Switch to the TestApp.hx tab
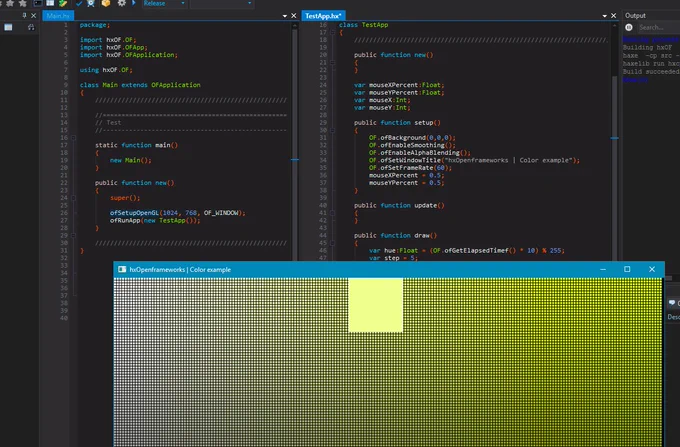The height and width of the screenshot is (447, 680). point(324,16)
